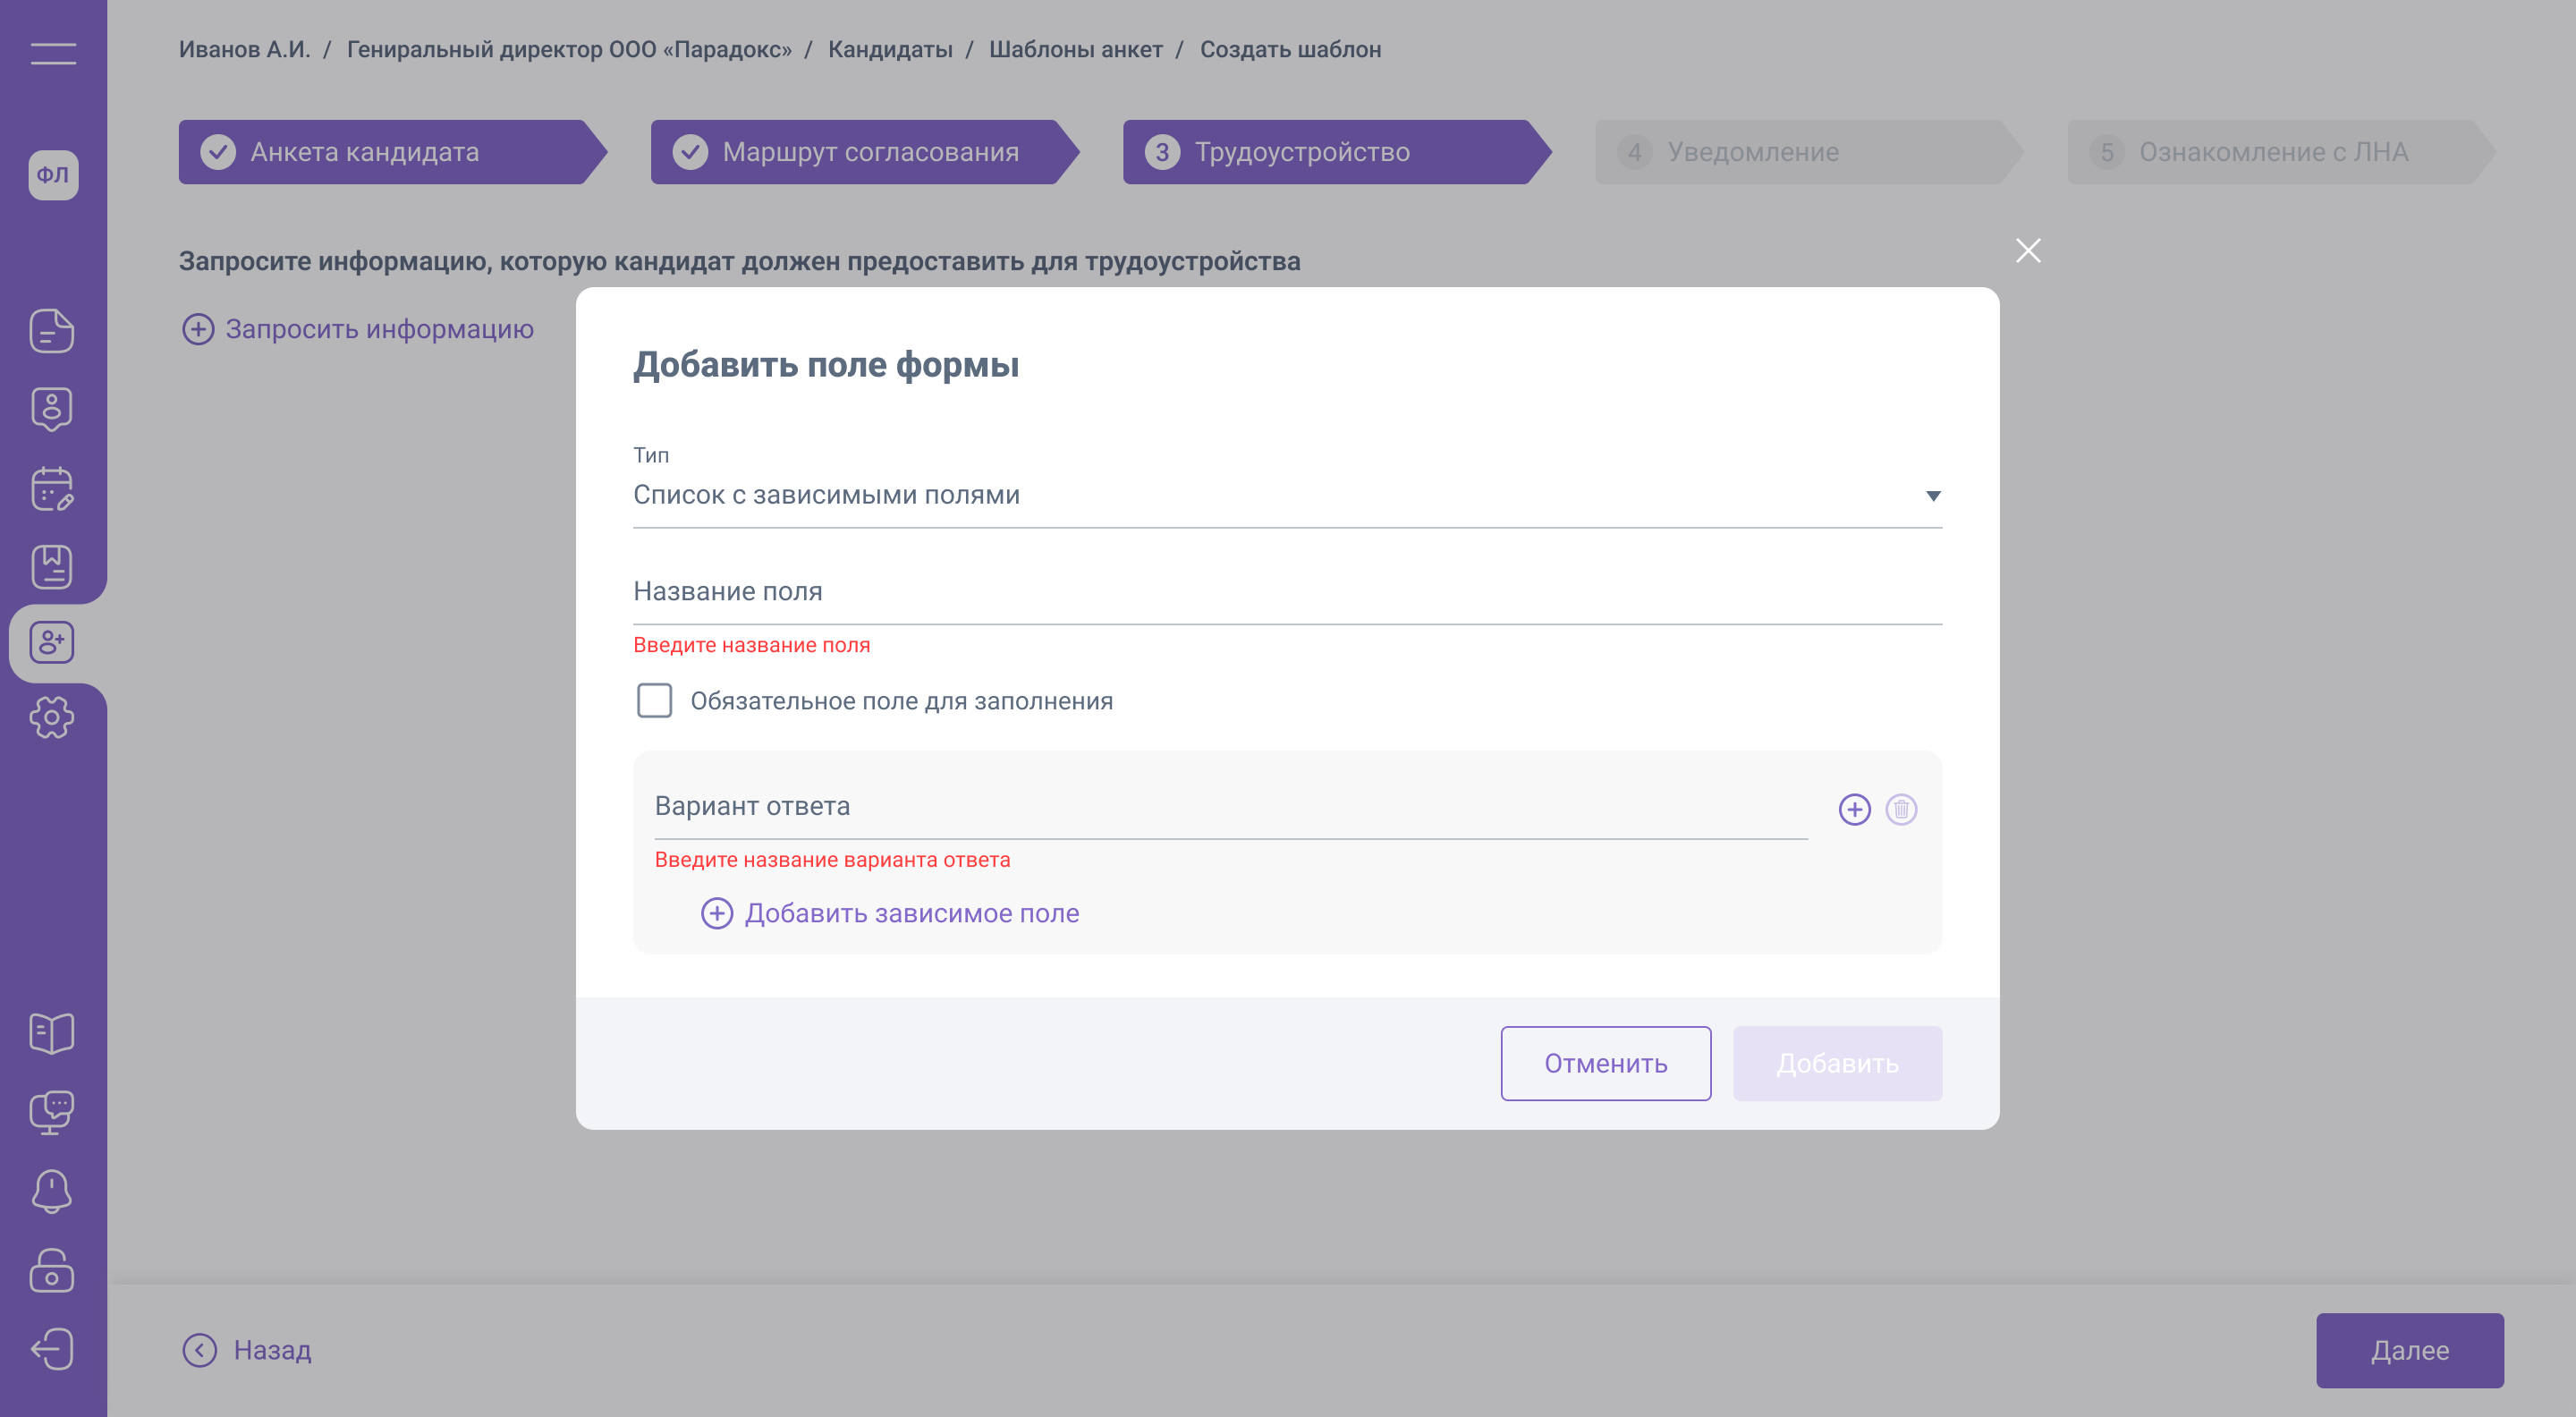Open the support chat monitor icon
Screen dimensions: 2576x1417
pos(52,1112)
